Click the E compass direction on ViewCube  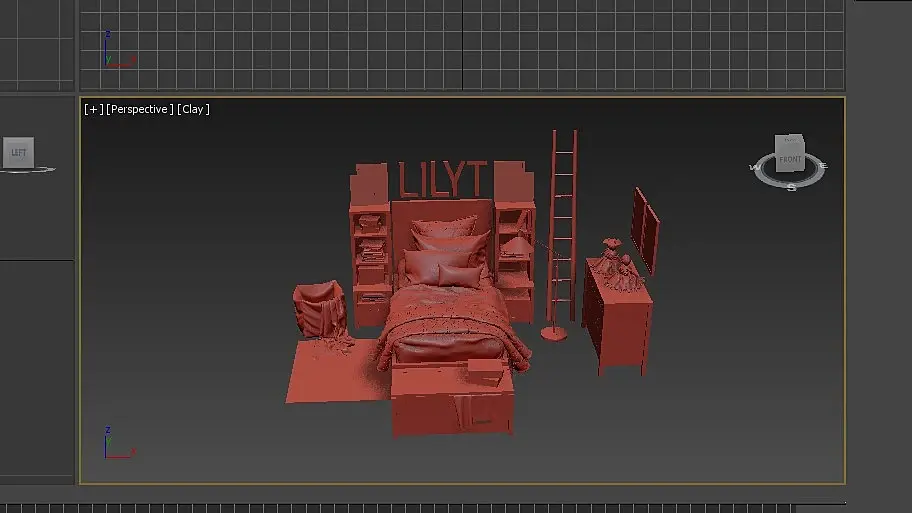[822, 166]
